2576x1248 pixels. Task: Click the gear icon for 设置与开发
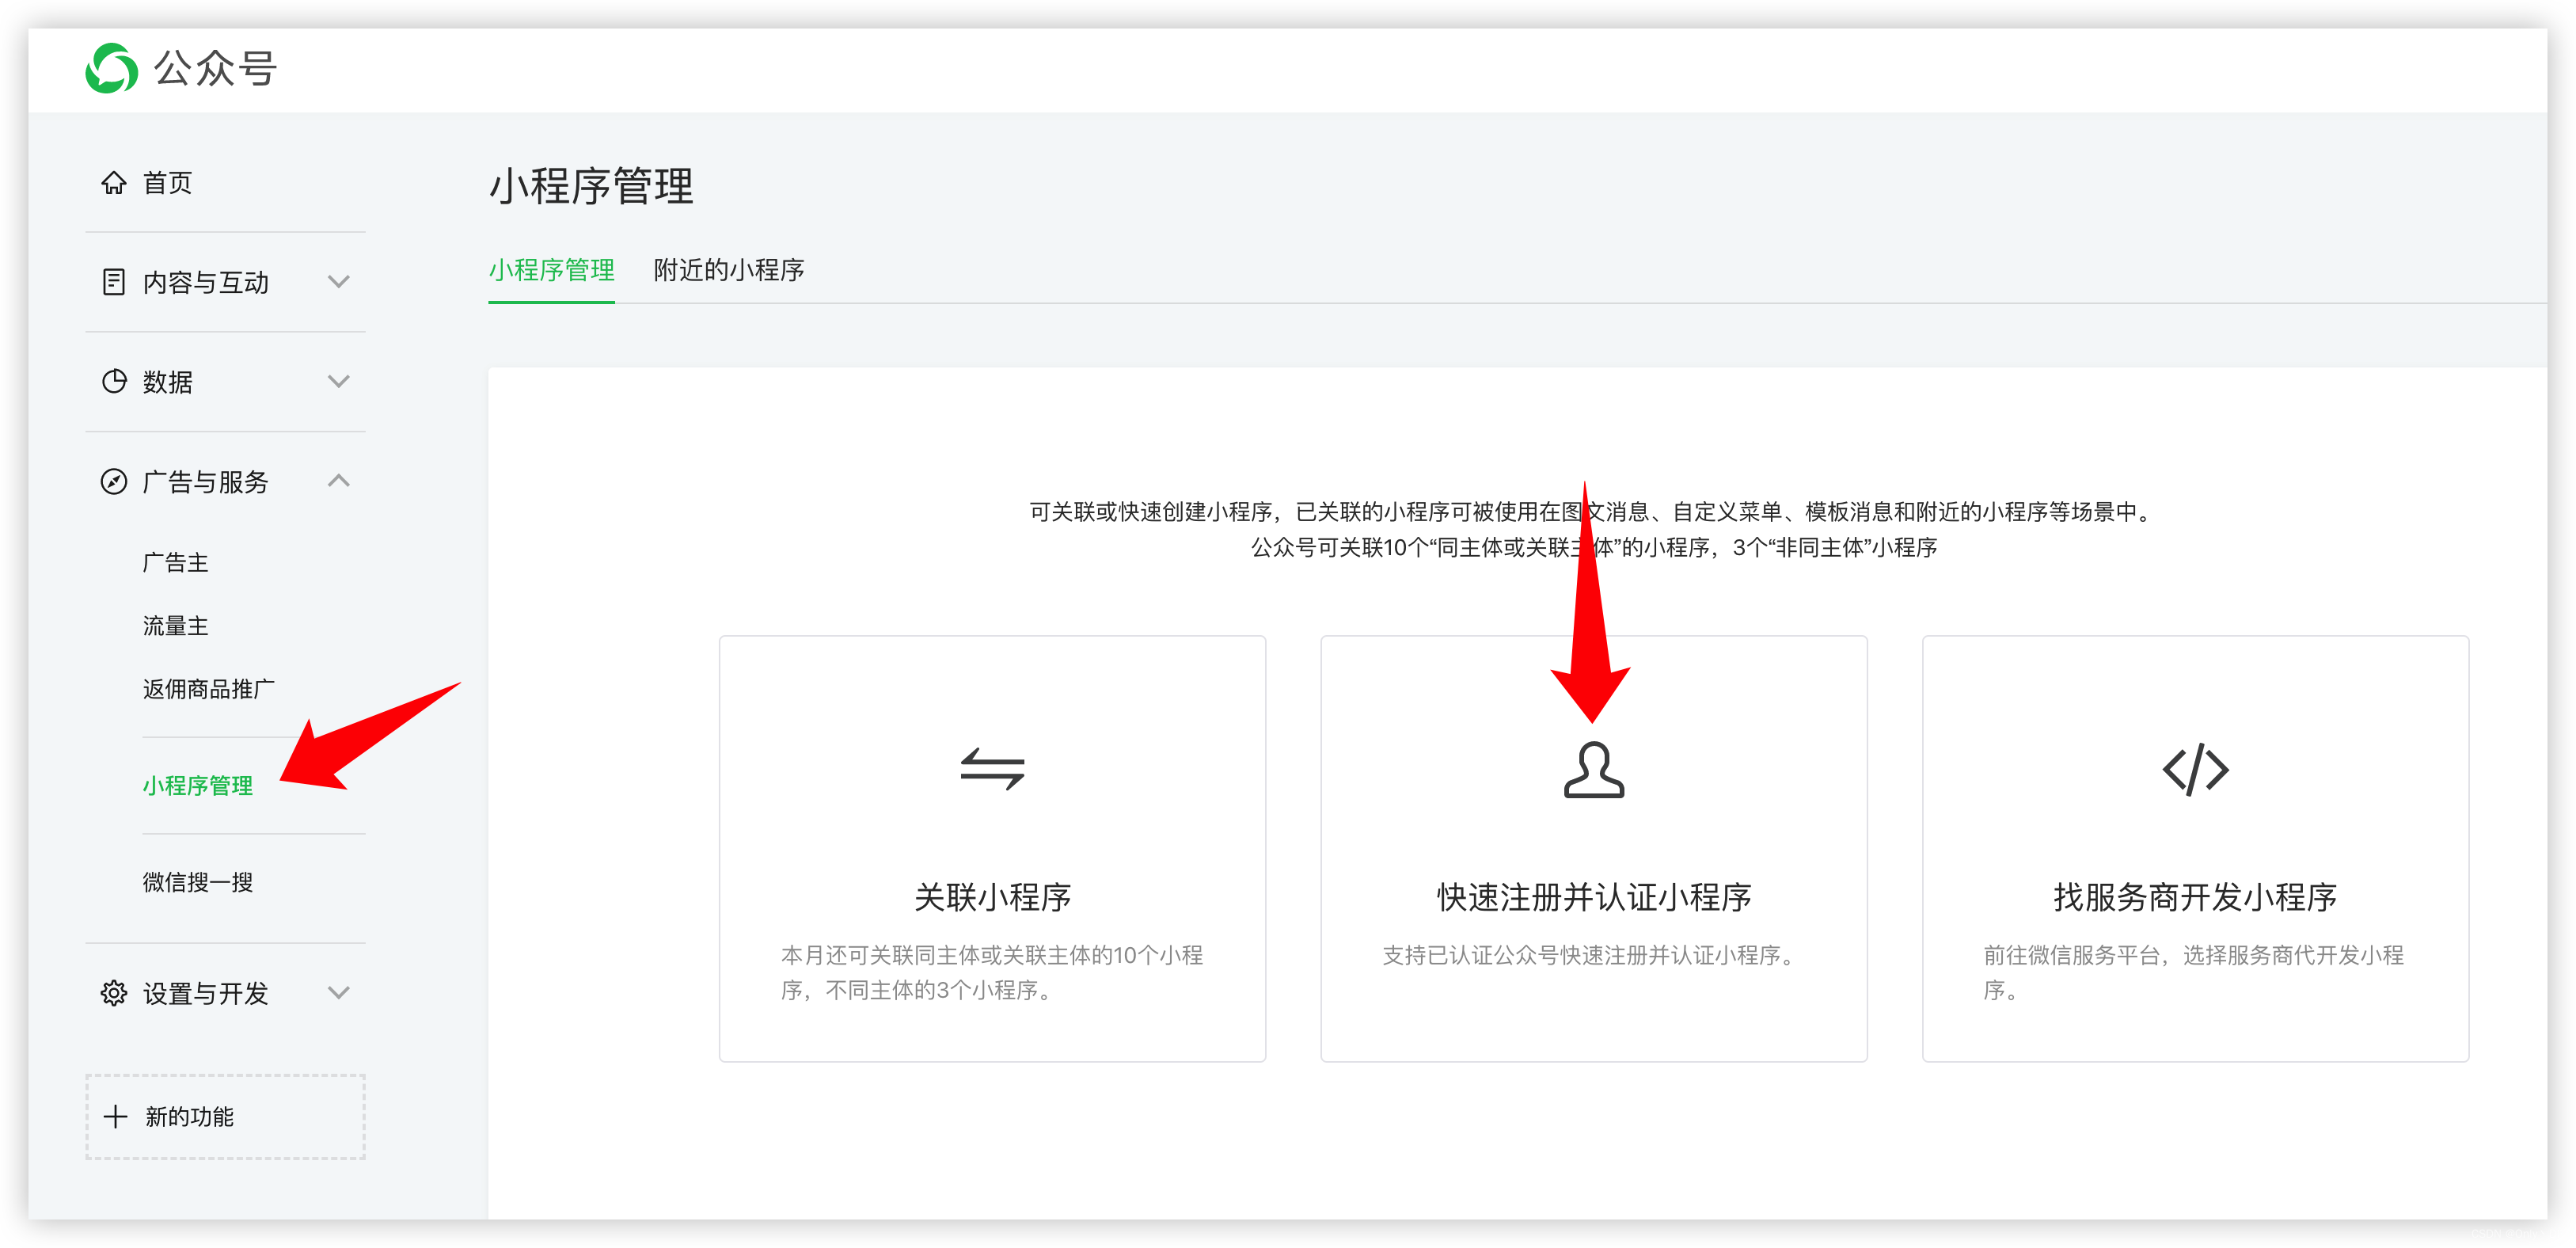114,993
